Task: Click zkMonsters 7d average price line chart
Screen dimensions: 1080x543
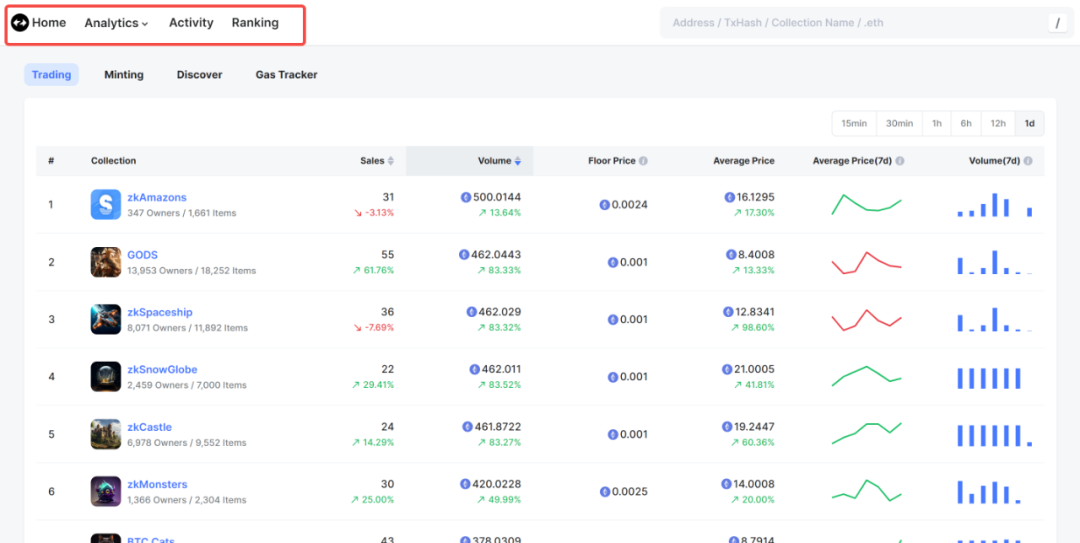Action: point(866,490)
